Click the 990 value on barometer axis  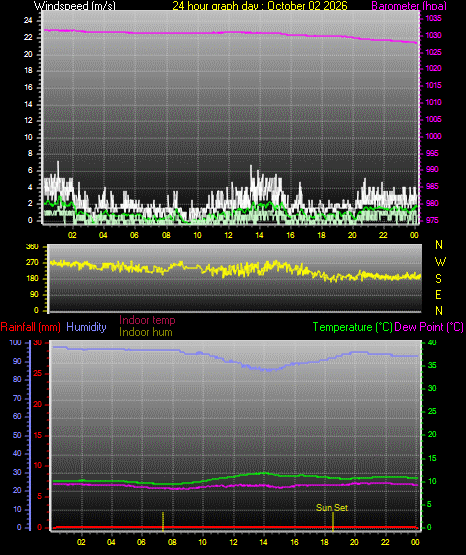[x=432, y=170]
